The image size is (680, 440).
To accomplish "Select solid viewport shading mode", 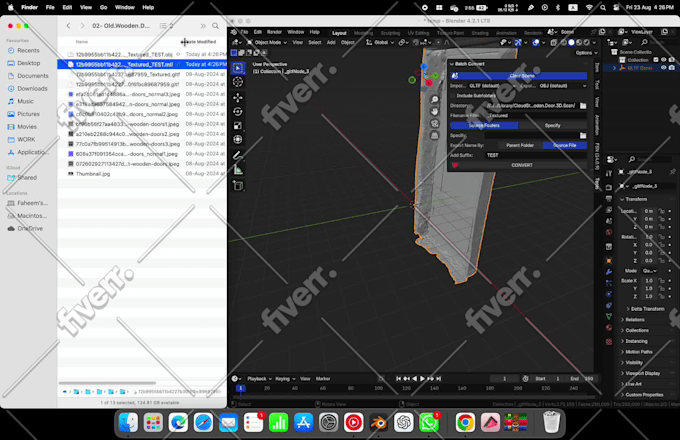I will pos(571,42).
